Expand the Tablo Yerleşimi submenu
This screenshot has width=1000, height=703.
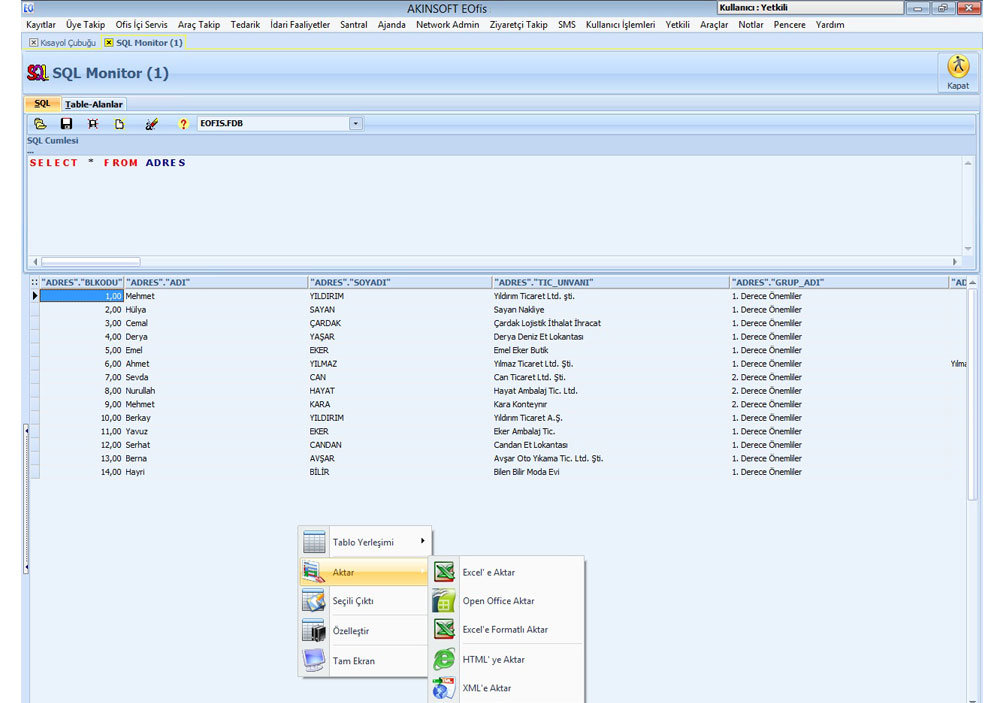tap(365, 542)
